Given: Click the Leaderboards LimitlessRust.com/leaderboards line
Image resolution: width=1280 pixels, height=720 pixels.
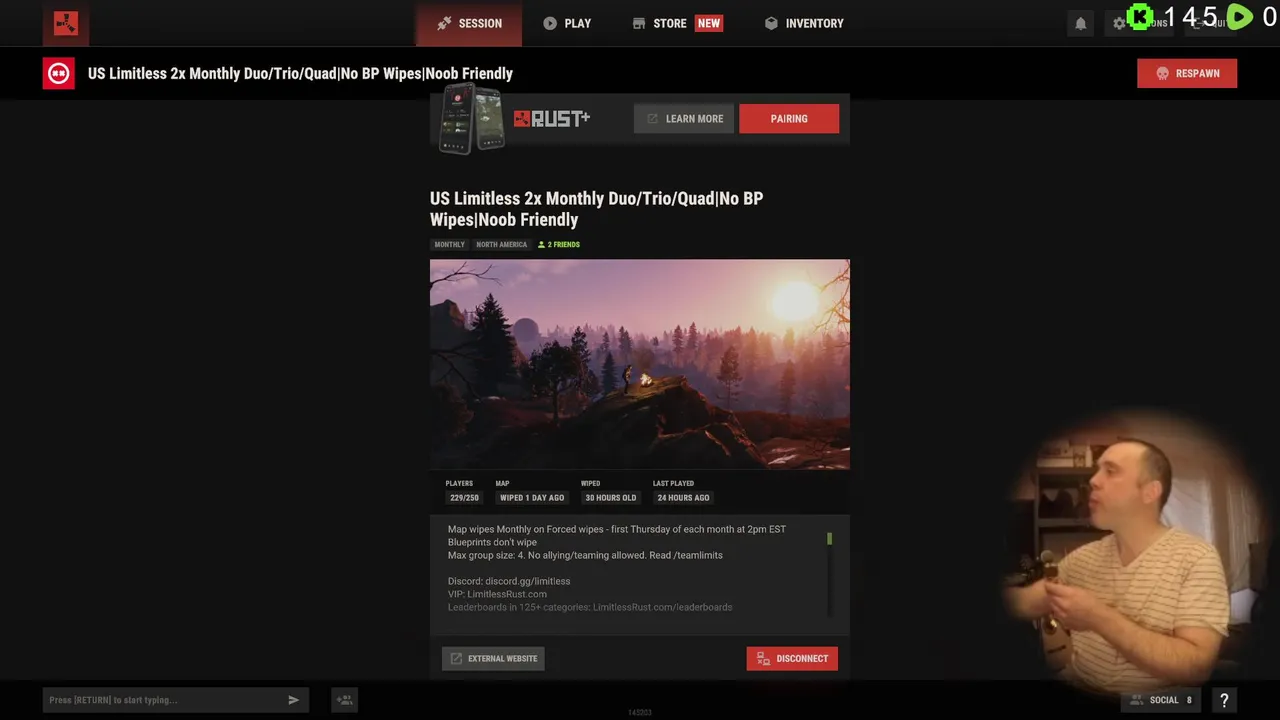Looking at the screenshot, I should coord(590,607).
